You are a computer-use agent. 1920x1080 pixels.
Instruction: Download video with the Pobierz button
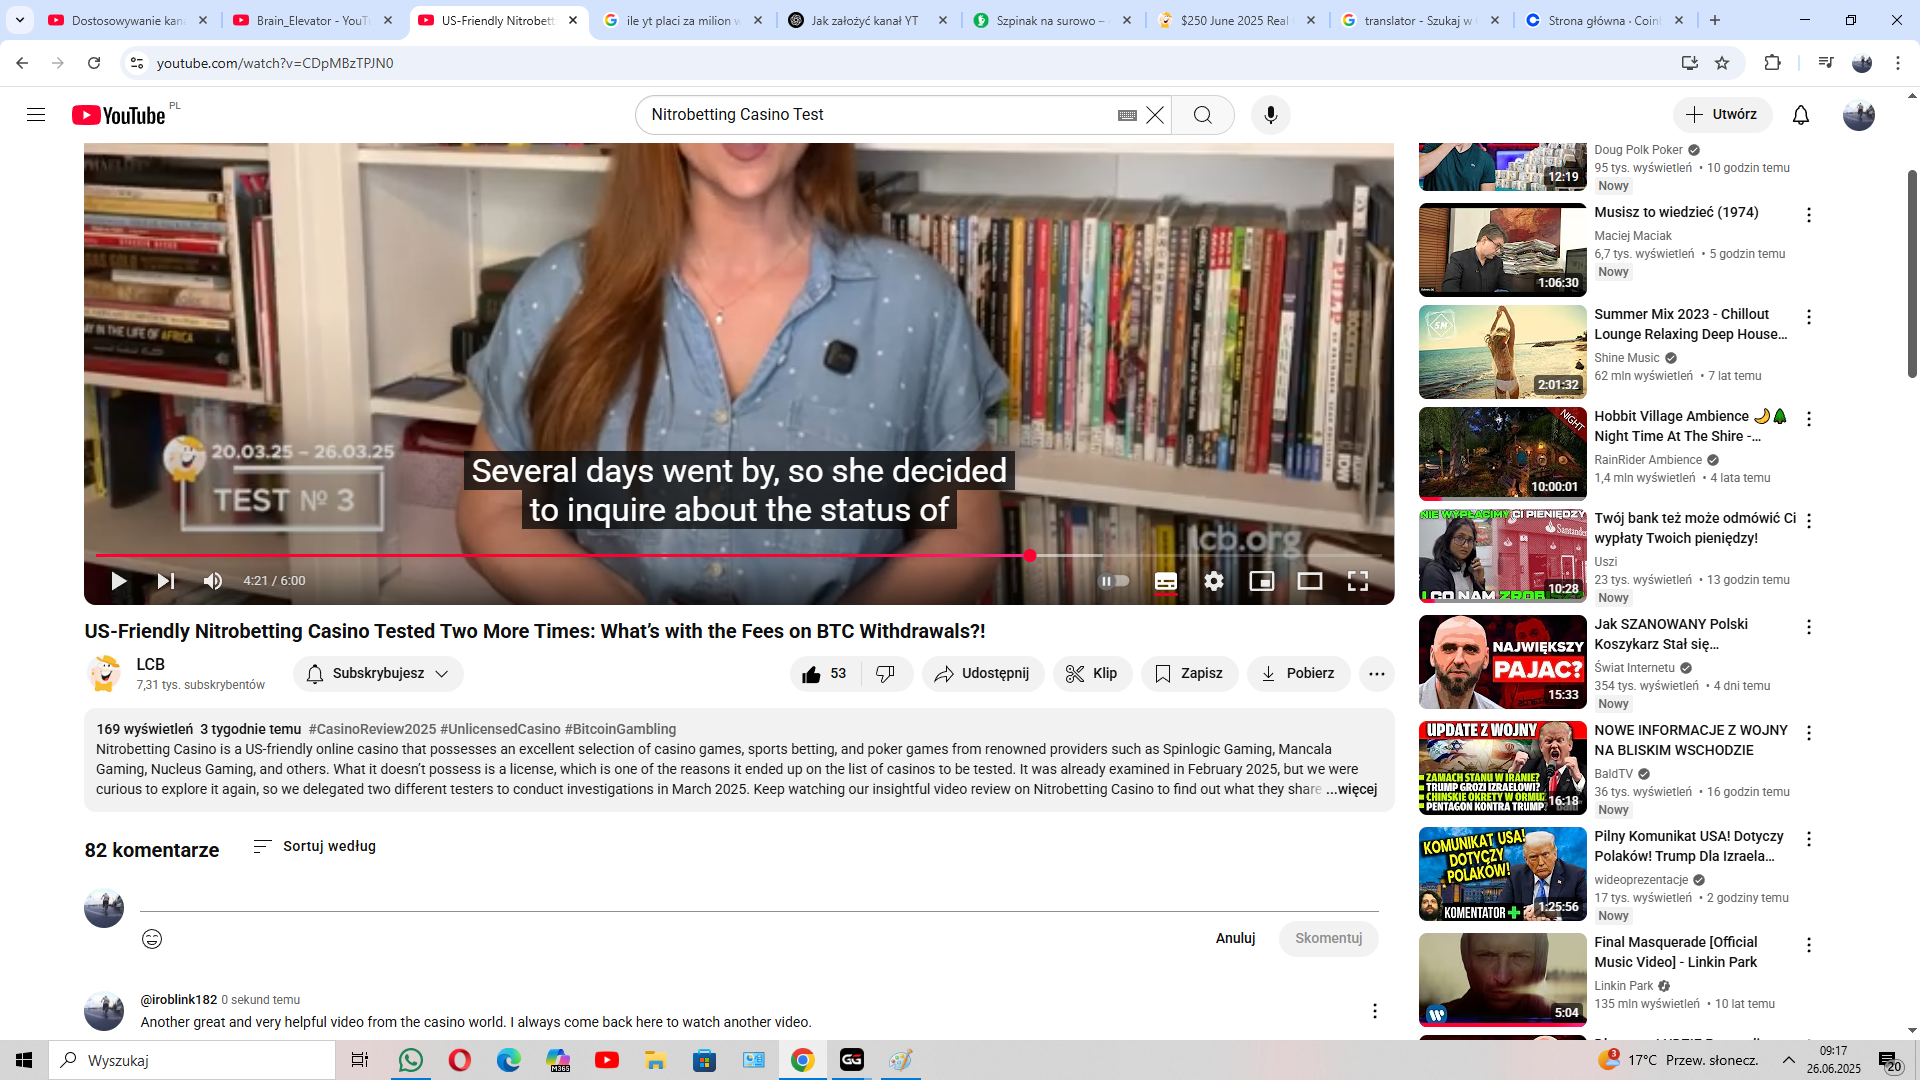pyautogui.click(x=1298, y=674)
